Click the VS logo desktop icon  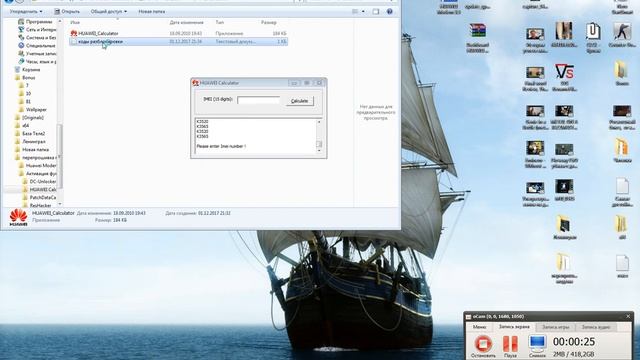[x=564, y=72]
